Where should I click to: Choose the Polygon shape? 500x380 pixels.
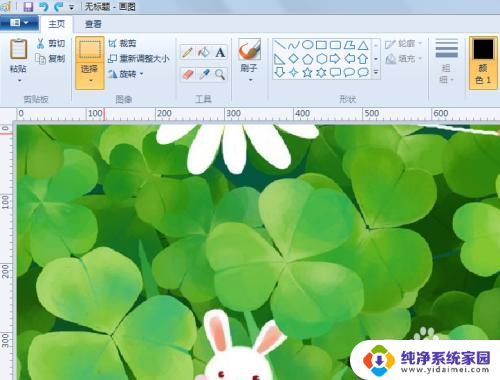pyautogui.click(x=349, y=45)
